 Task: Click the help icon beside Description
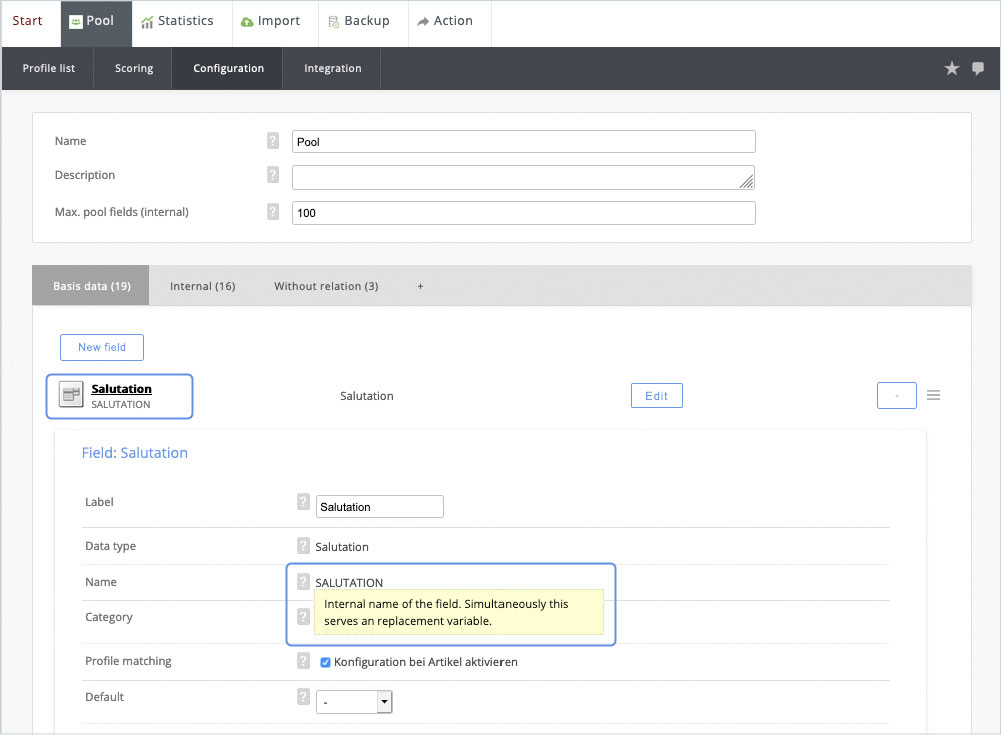(273, 175)
